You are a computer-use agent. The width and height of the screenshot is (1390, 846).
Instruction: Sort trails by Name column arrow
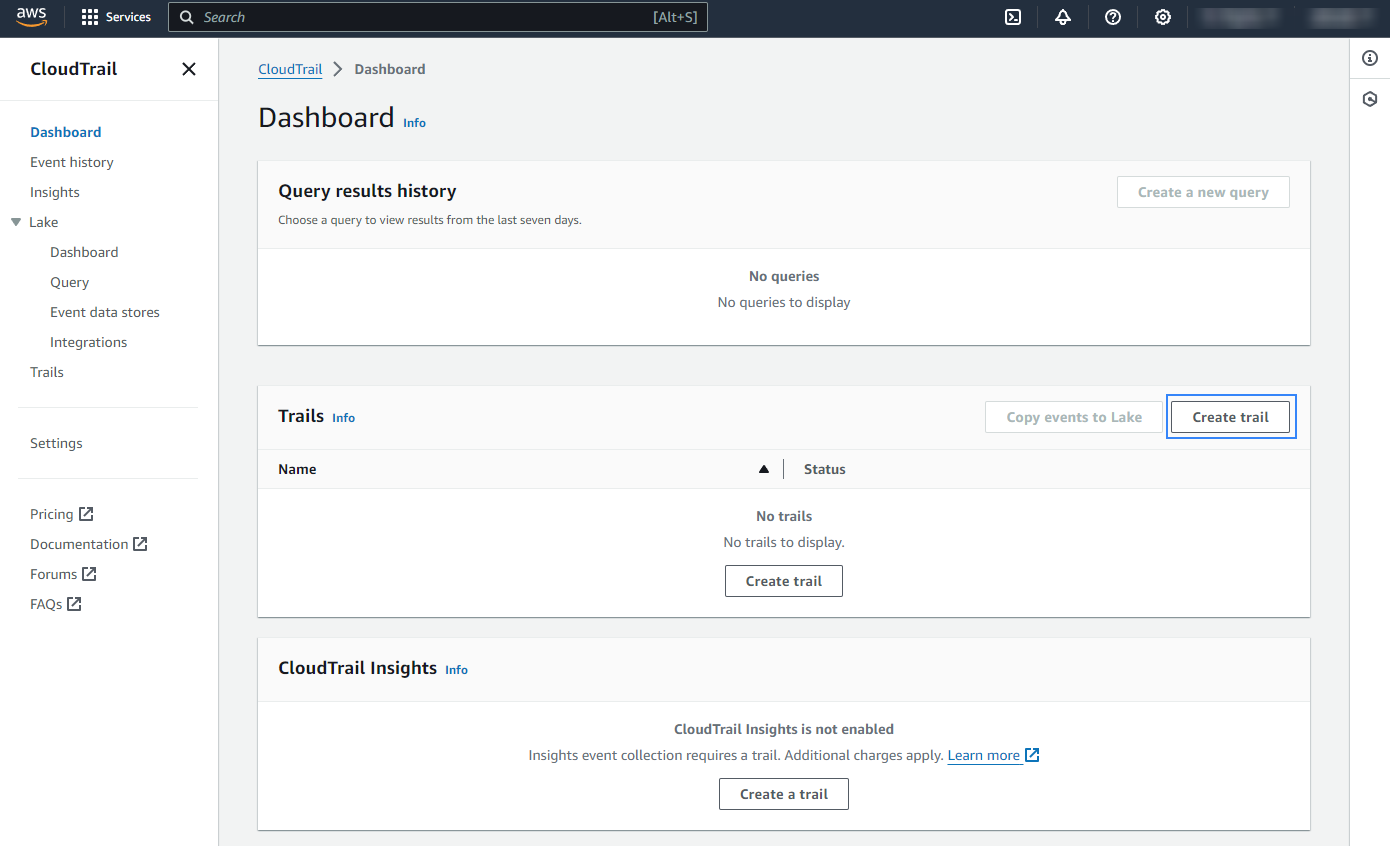pos(764,469)
